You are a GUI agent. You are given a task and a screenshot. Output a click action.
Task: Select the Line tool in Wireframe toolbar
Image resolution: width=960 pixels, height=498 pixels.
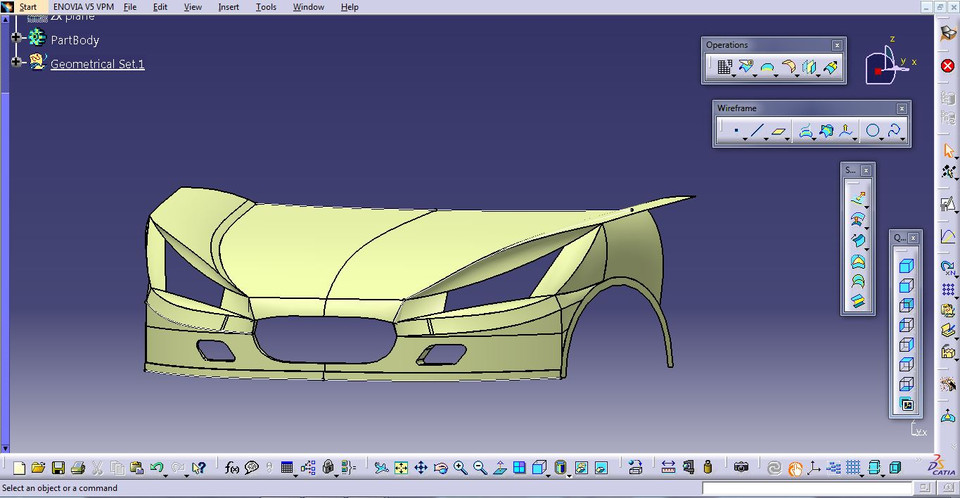[758, 130]
